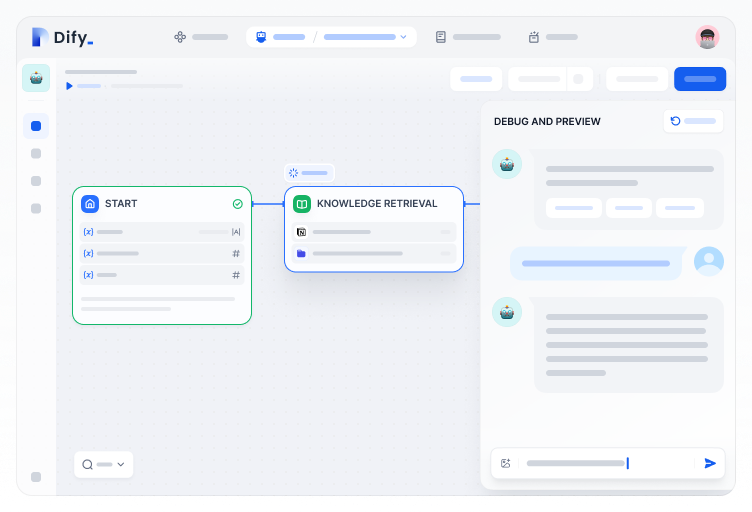The image size is (752, 512).
Task: Open the zoom dropdown at canvas bottom left
Action: [x=103, y=464]
